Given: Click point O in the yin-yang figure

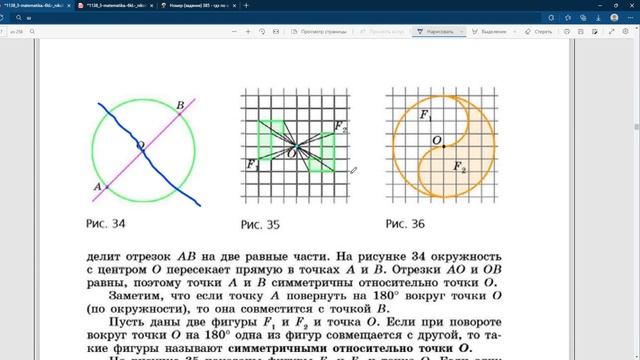Looking at the screenshot, I should point(444,146).
